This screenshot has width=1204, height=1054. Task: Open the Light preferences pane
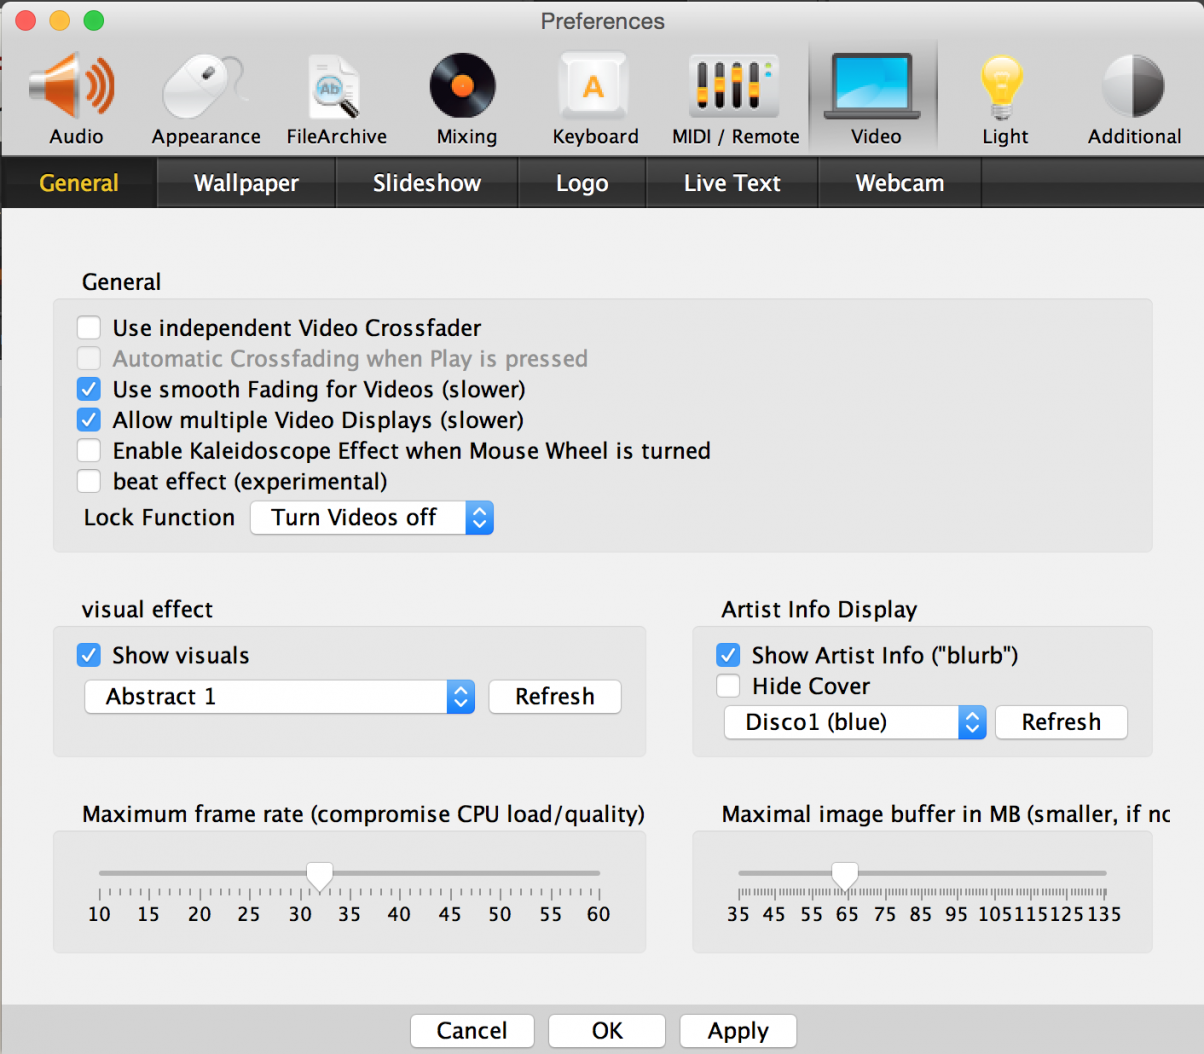1004,100
